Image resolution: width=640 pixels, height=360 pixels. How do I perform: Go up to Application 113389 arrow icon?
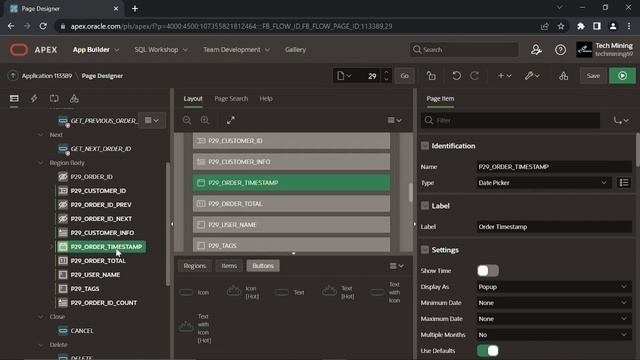click(x=13, y=76)
